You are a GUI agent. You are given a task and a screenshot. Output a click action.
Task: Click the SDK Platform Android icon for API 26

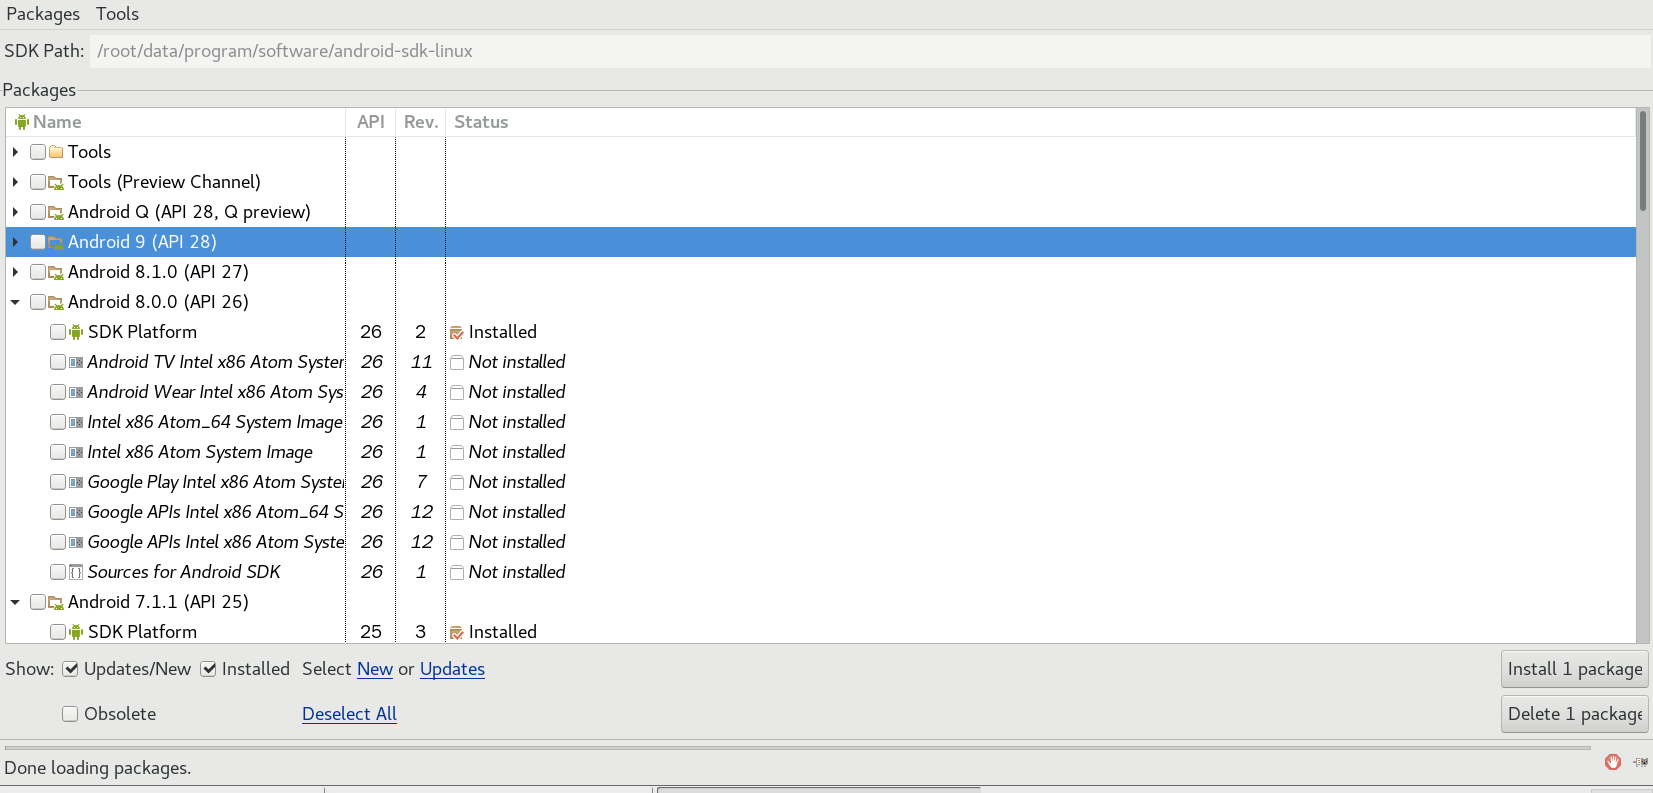(76, 332)
